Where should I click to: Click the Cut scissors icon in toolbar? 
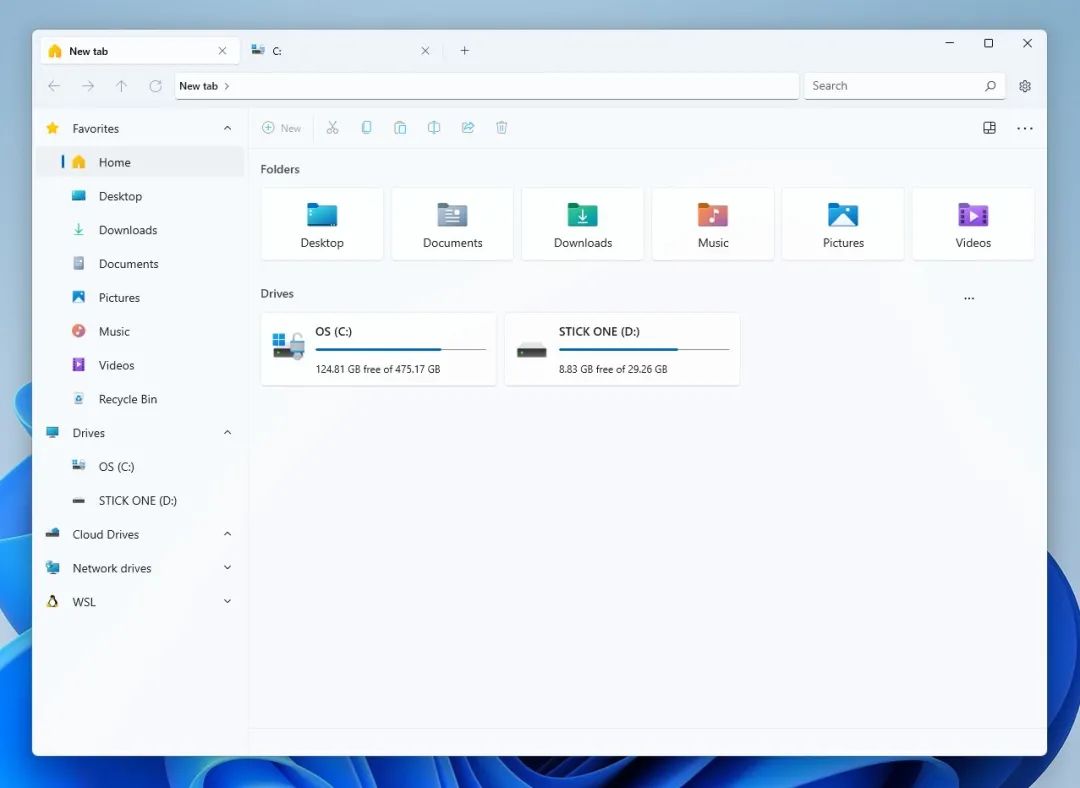[x=333, y=128]
